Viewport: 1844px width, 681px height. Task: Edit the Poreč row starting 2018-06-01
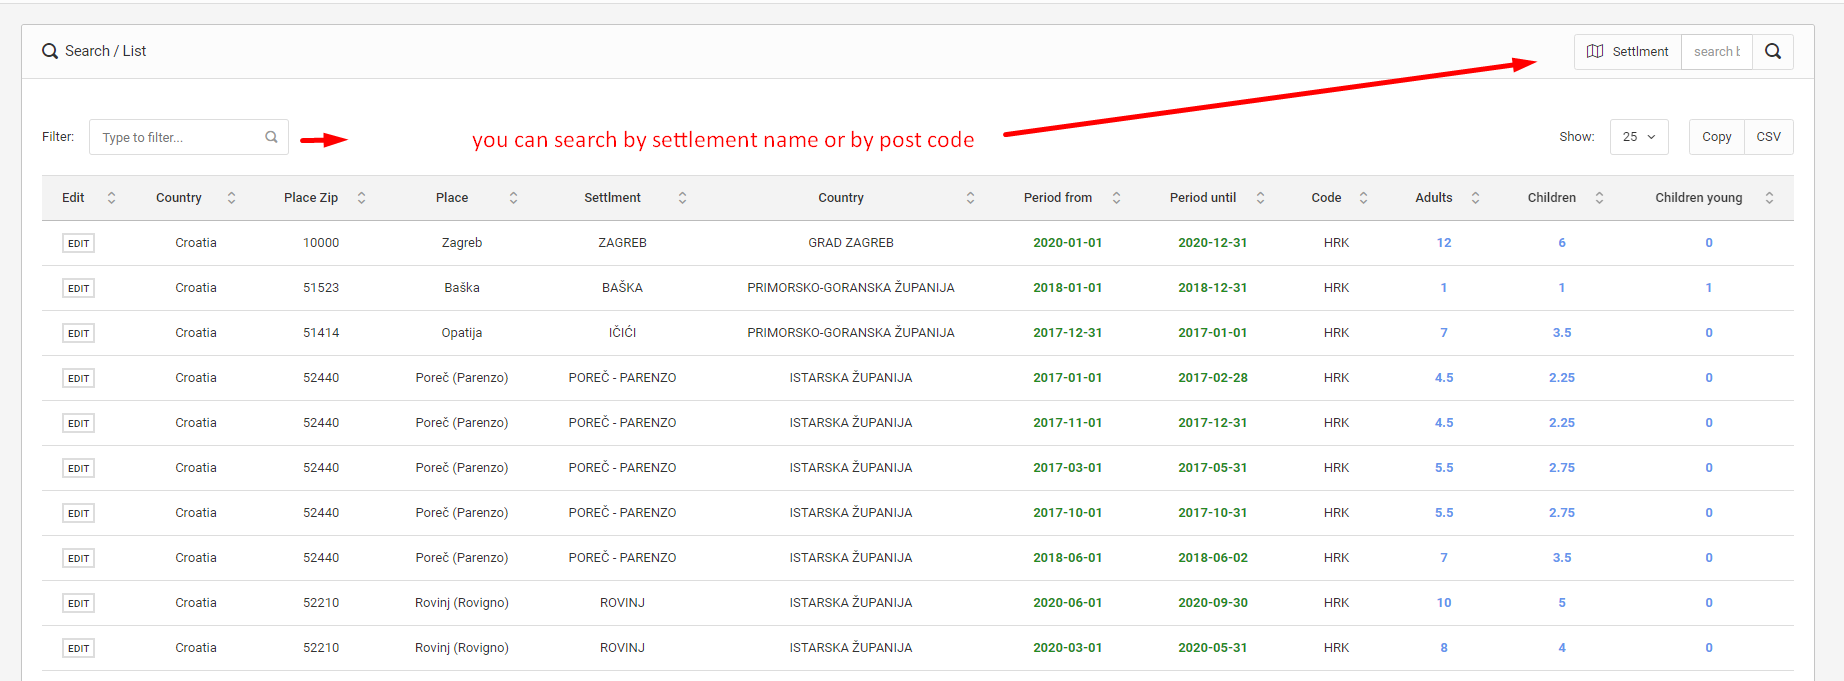[78, 558]
